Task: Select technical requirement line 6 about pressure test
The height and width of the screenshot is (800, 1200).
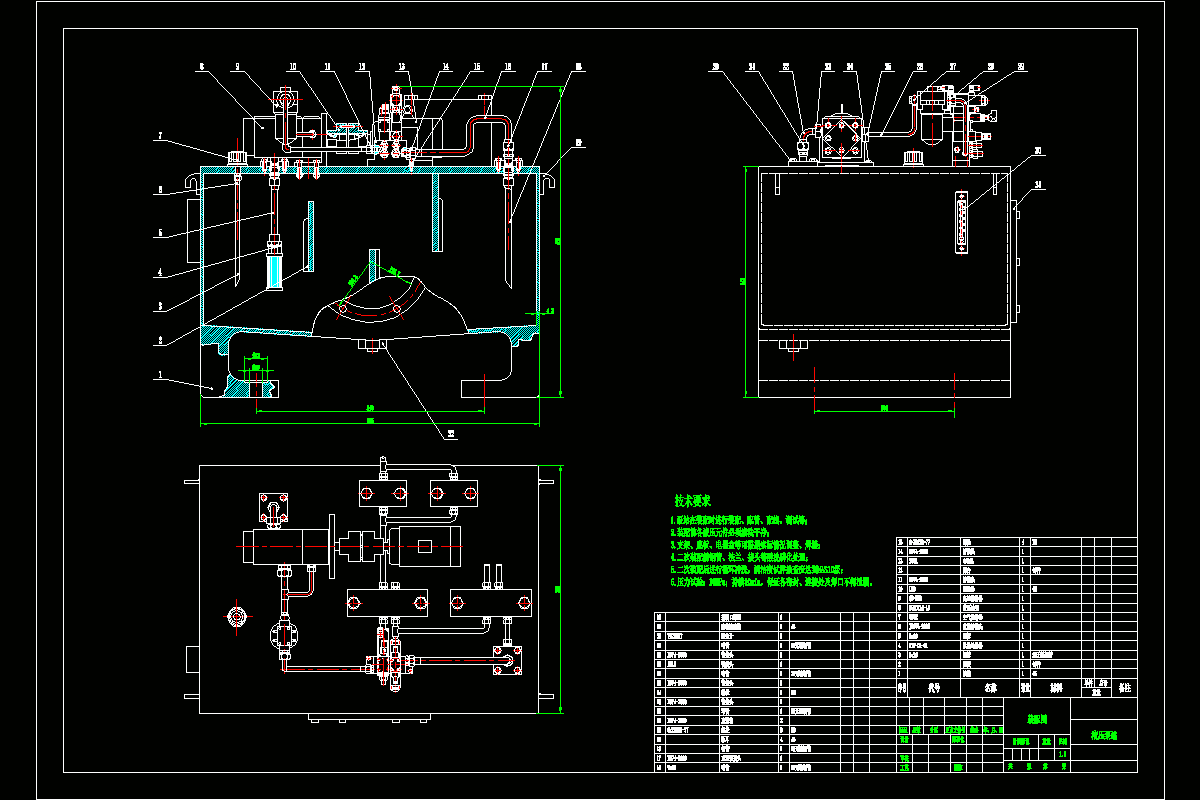Action: pyautogui.click(x=771, y=581)
